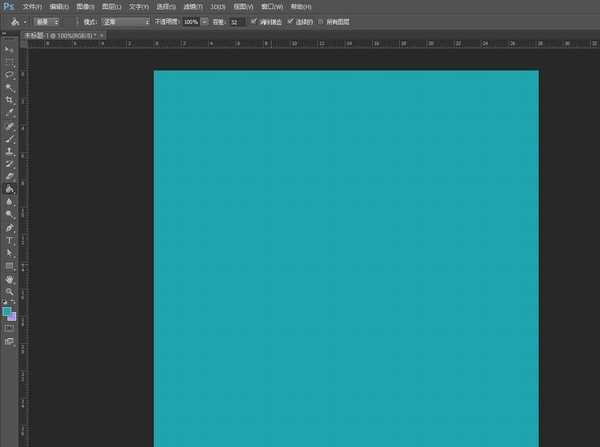Click the teal foreground color swatch
The height and width of the screenshot is (447, 600).
click(x=7, y=312)
